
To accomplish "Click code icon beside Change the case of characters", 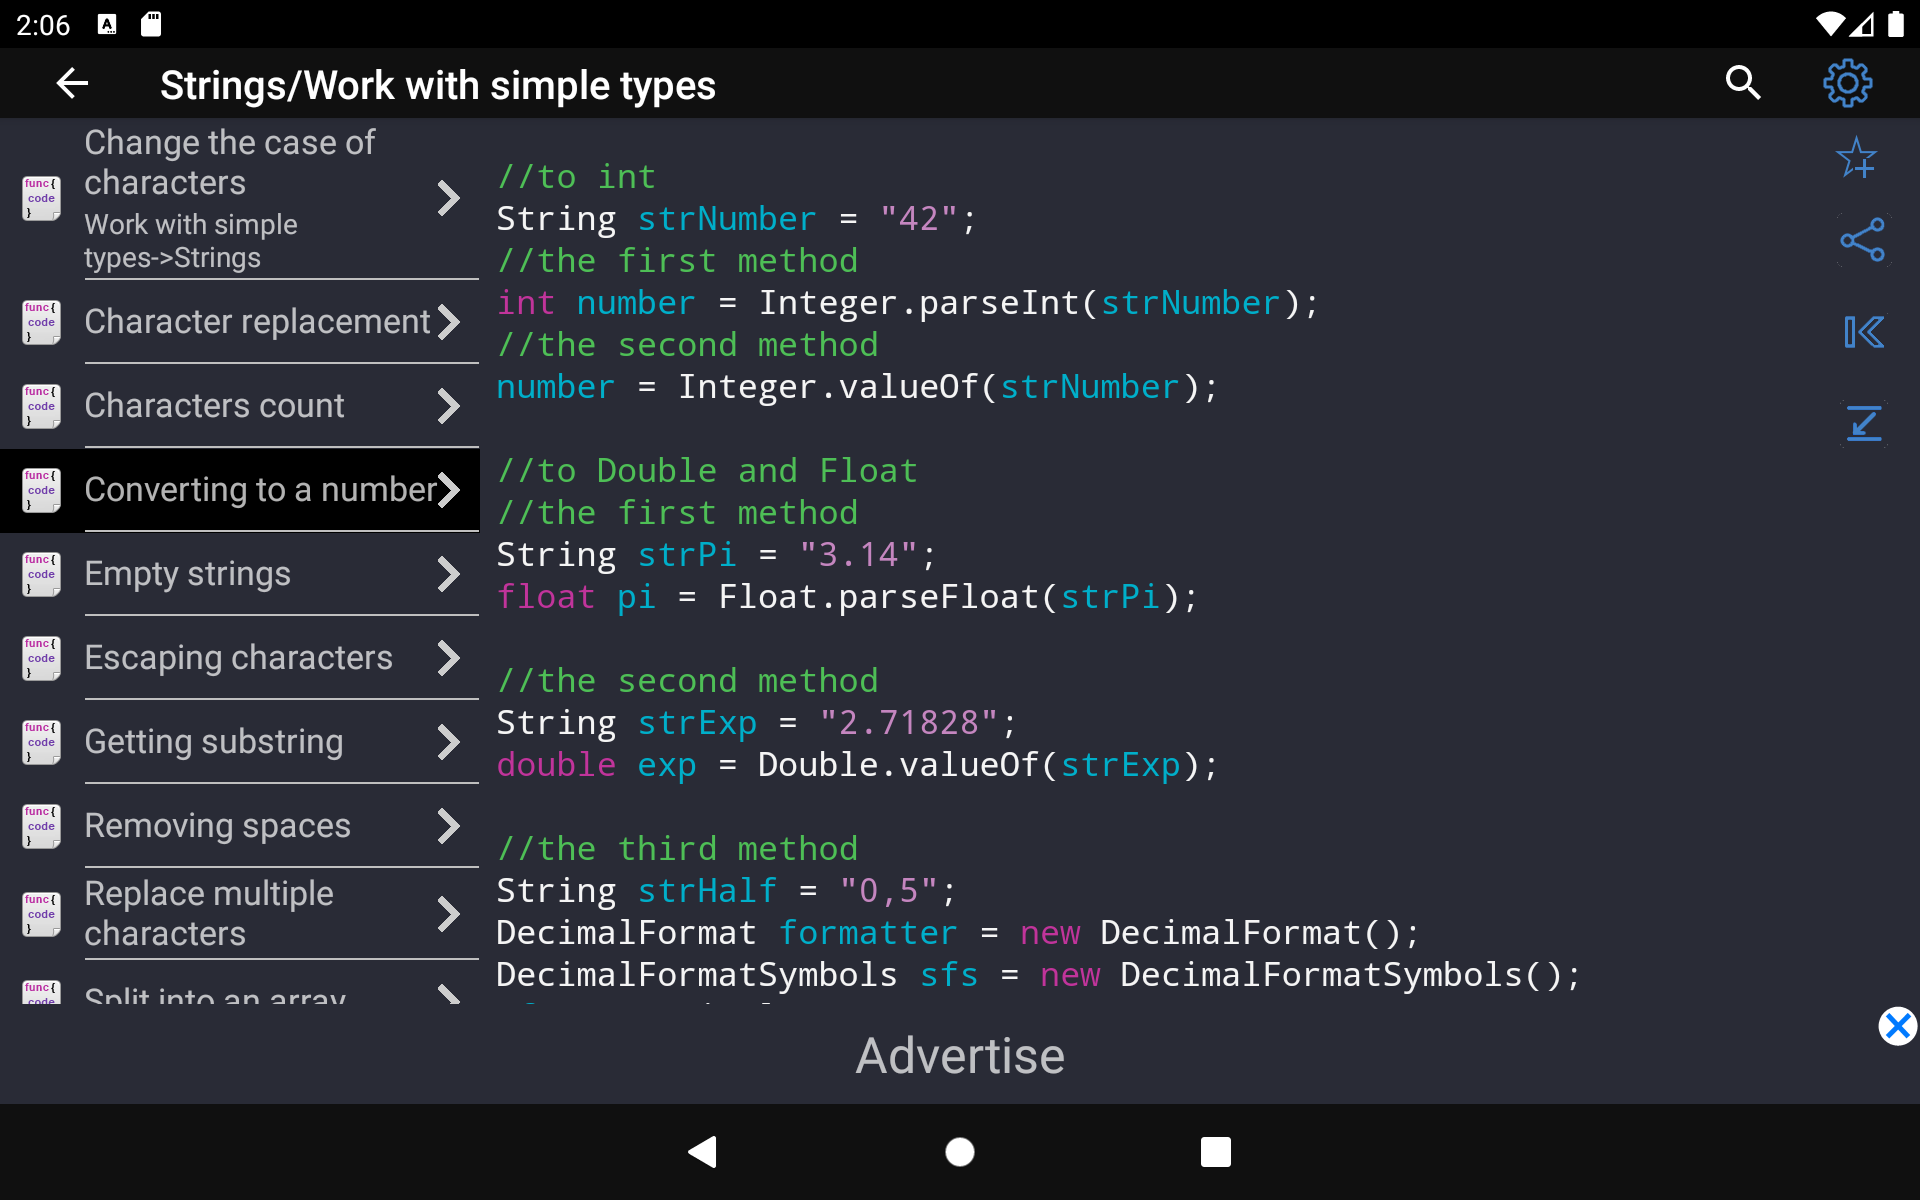I will point(41,198).
